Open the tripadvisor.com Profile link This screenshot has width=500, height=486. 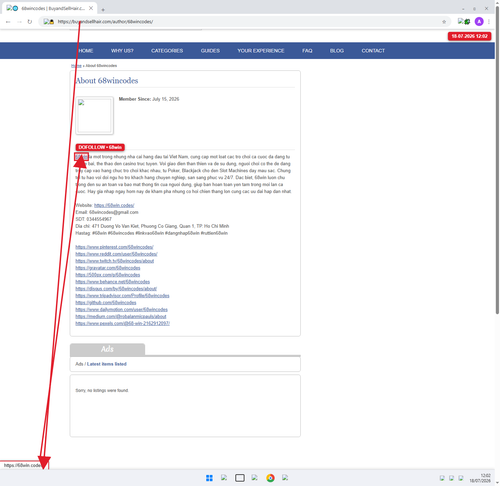click(x=122, y=296)
